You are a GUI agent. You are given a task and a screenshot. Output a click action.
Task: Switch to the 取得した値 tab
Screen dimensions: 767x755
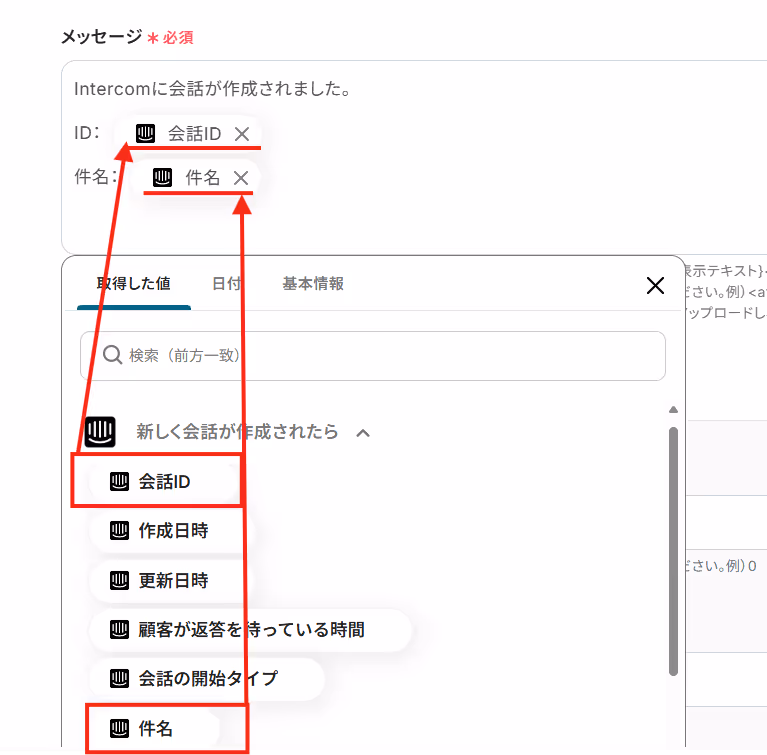pyautogui.click(x=134, y=283)
